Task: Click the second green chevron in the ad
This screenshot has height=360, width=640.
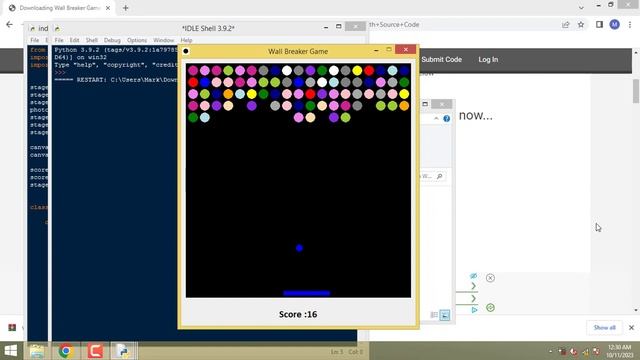Action: [473, 298]
